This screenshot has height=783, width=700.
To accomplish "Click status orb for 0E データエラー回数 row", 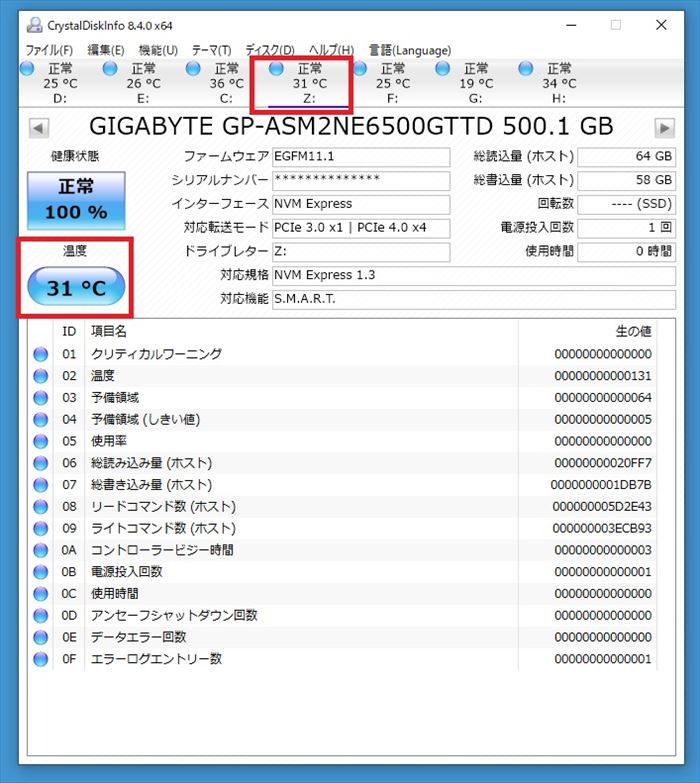I will click(40, 637).
